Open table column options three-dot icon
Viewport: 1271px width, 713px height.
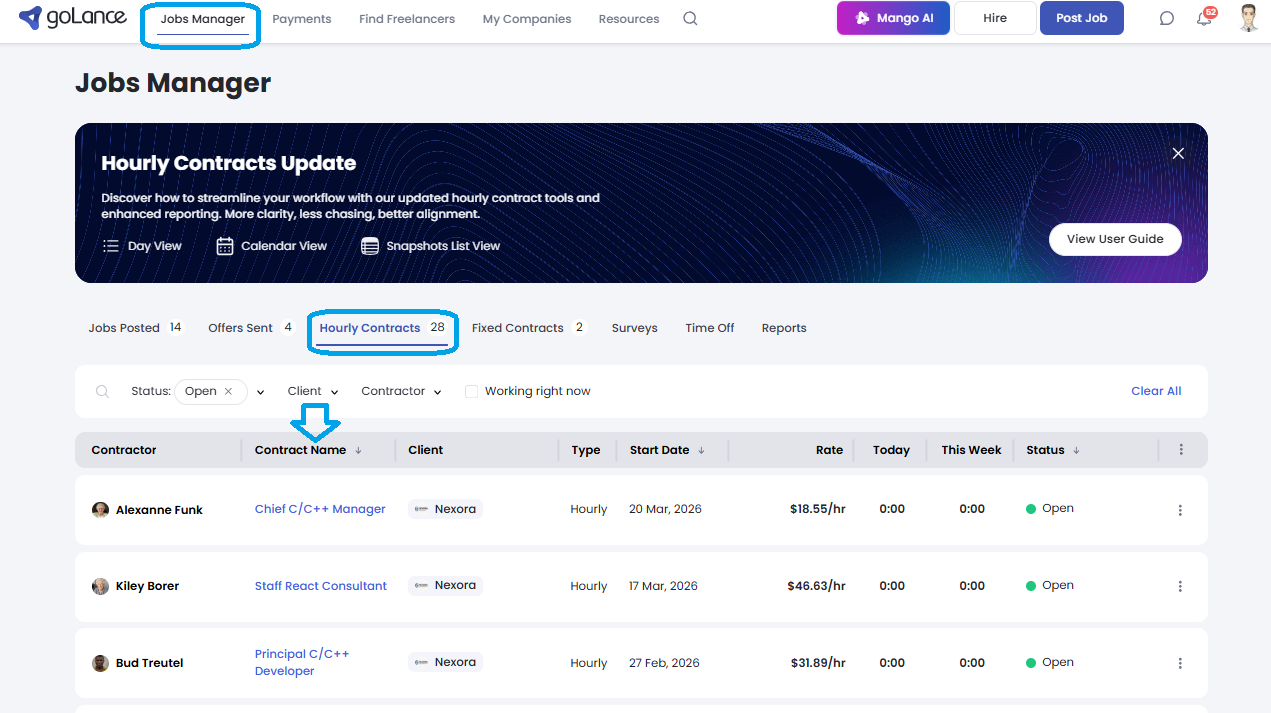coord(1181,450)
